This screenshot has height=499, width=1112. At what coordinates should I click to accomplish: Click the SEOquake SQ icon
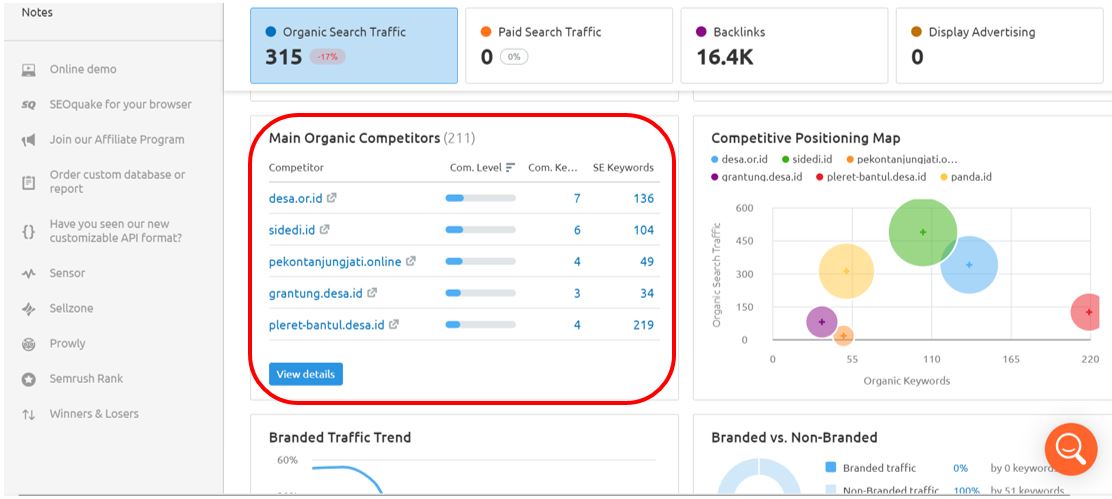(x=28, y=105)
